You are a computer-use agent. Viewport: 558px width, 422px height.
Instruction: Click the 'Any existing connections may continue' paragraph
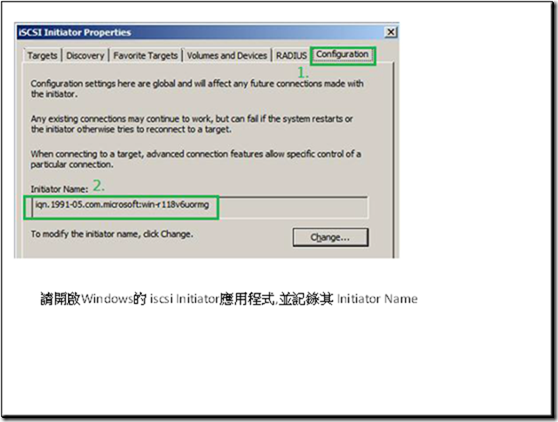191,124
